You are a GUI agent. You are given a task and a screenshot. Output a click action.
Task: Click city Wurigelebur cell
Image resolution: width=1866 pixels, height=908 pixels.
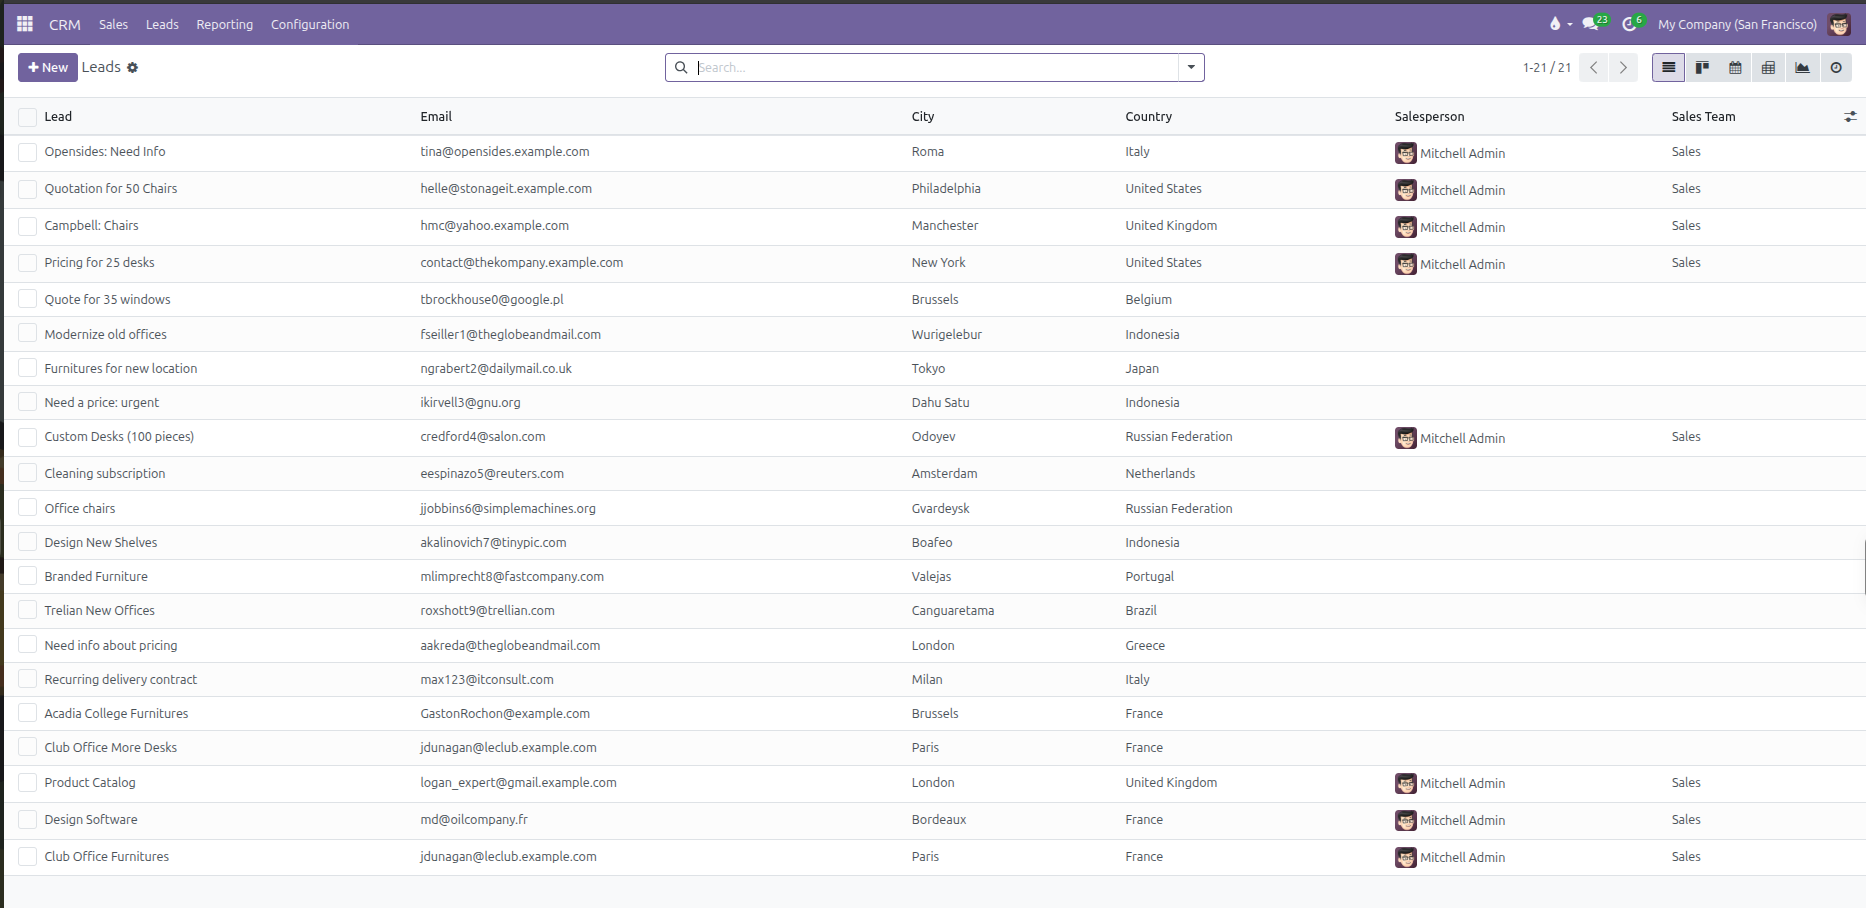click(x=946, y=334)
